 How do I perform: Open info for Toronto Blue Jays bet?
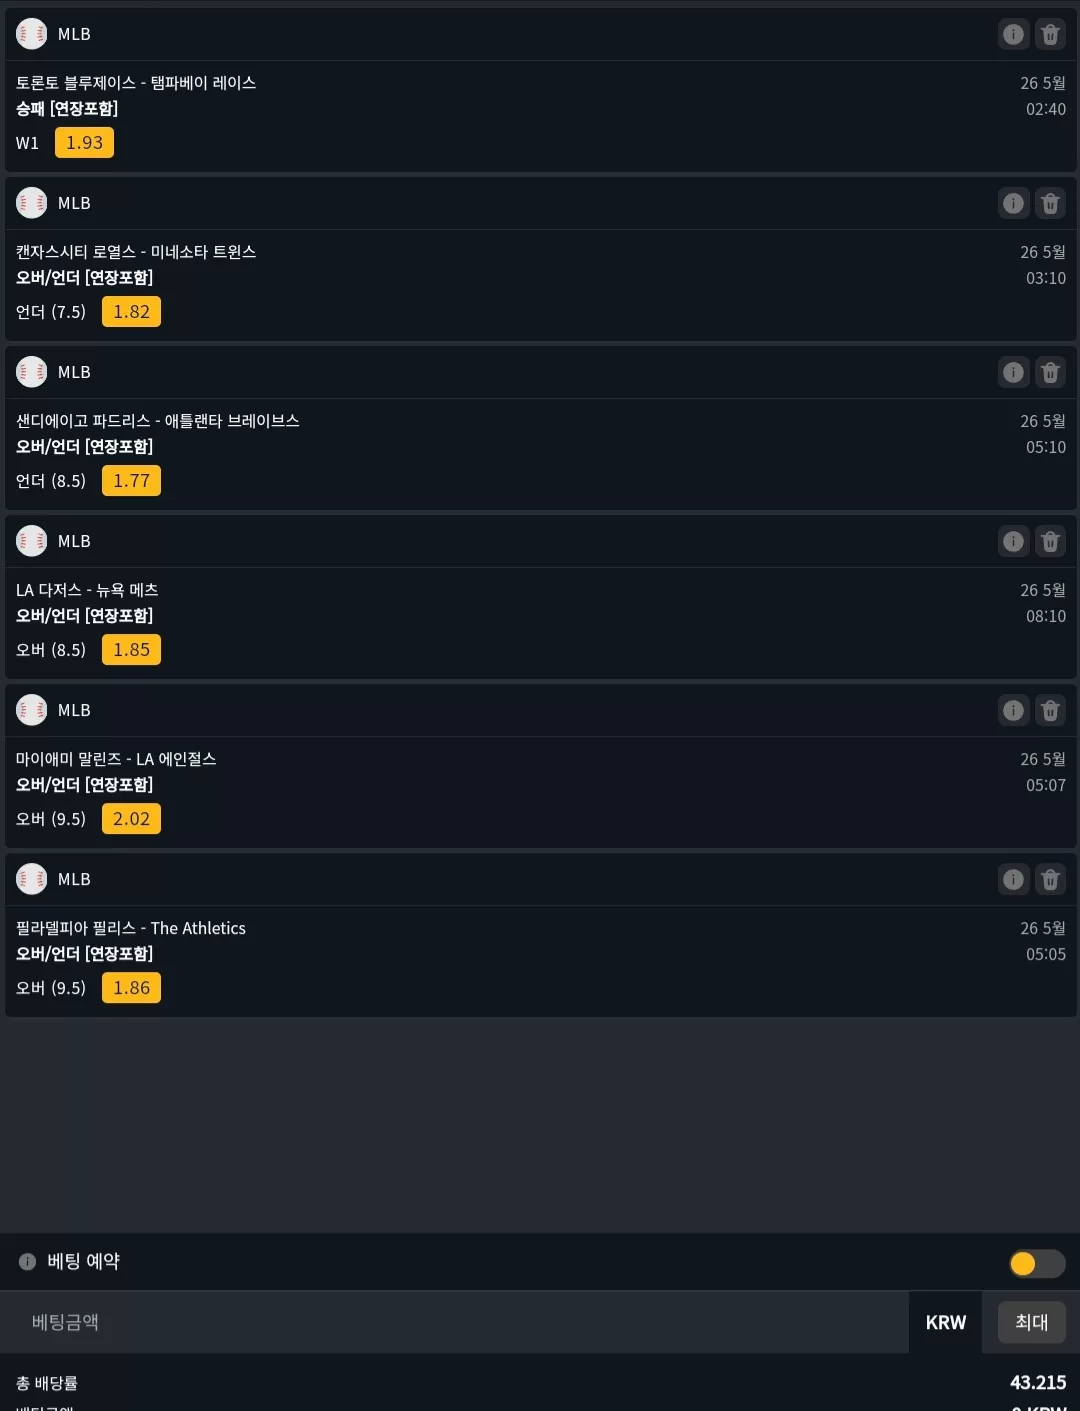(1014, 34)
